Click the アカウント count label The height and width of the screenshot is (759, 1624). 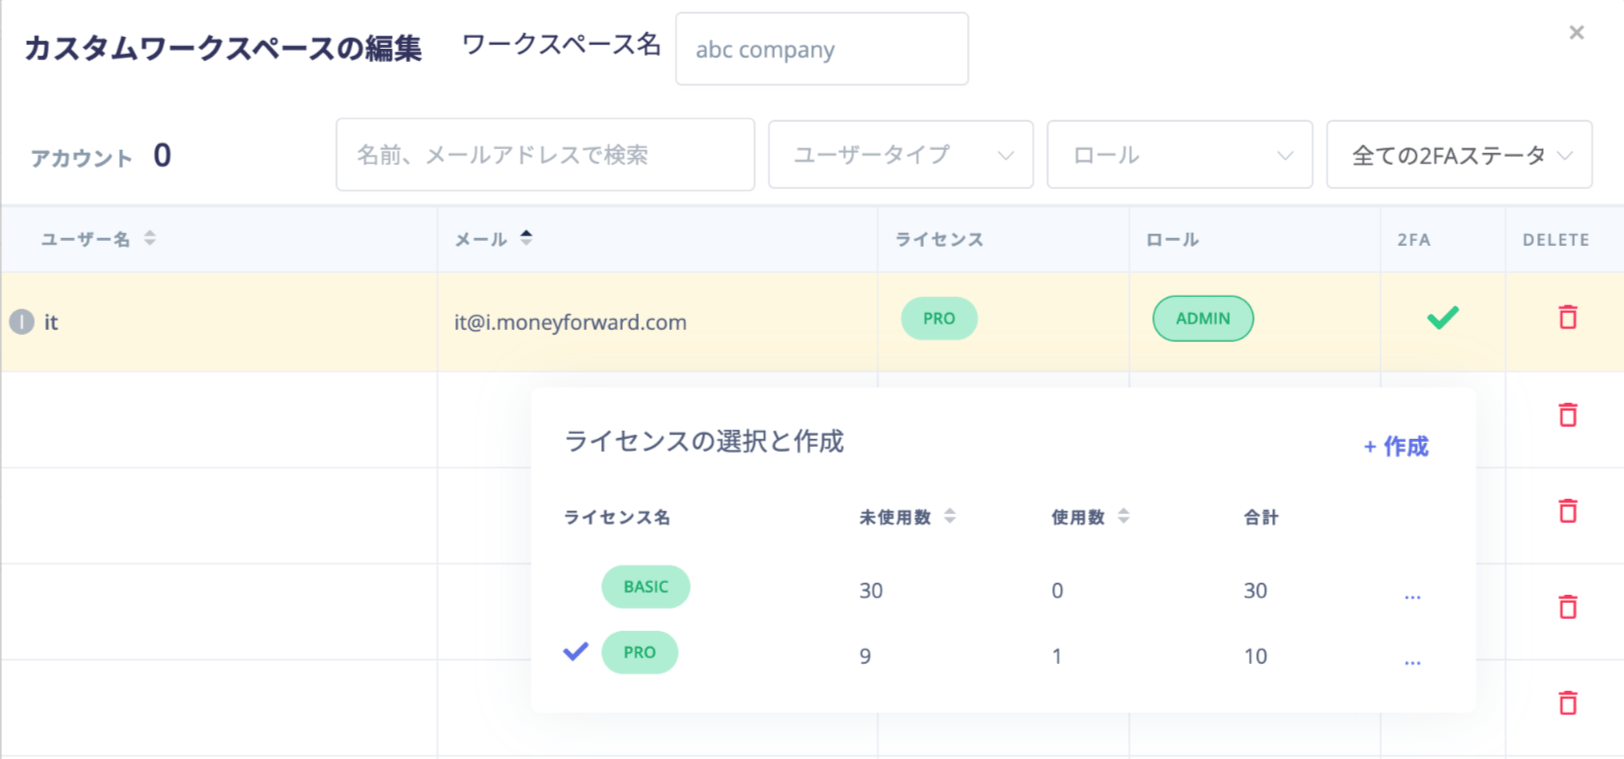tap(81, 158)
